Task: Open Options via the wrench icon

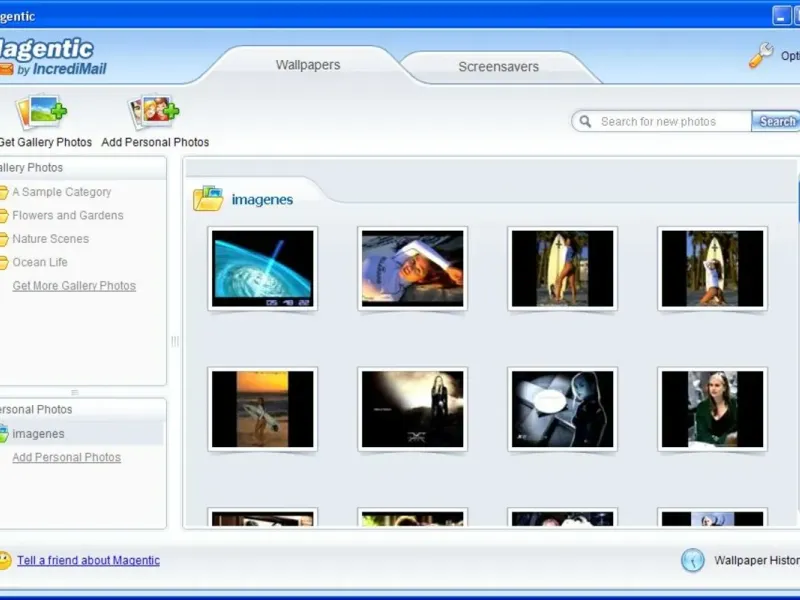Action: [761, 55]
